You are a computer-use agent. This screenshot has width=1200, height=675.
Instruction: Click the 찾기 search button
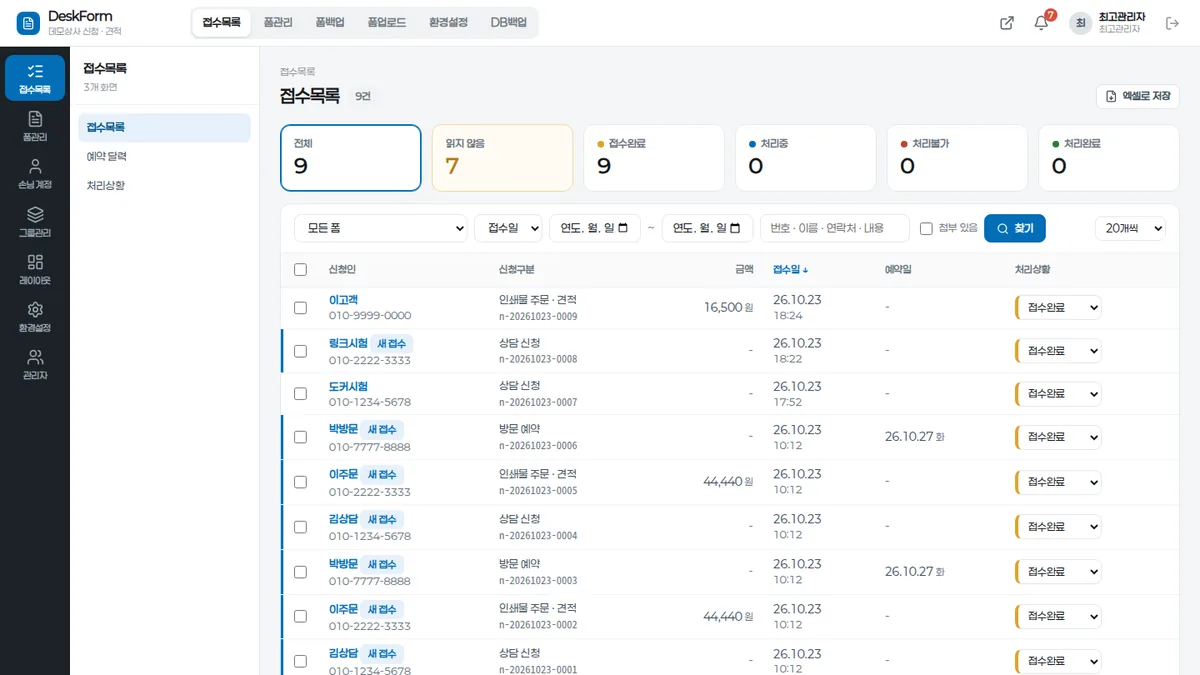pos(1015,228)
